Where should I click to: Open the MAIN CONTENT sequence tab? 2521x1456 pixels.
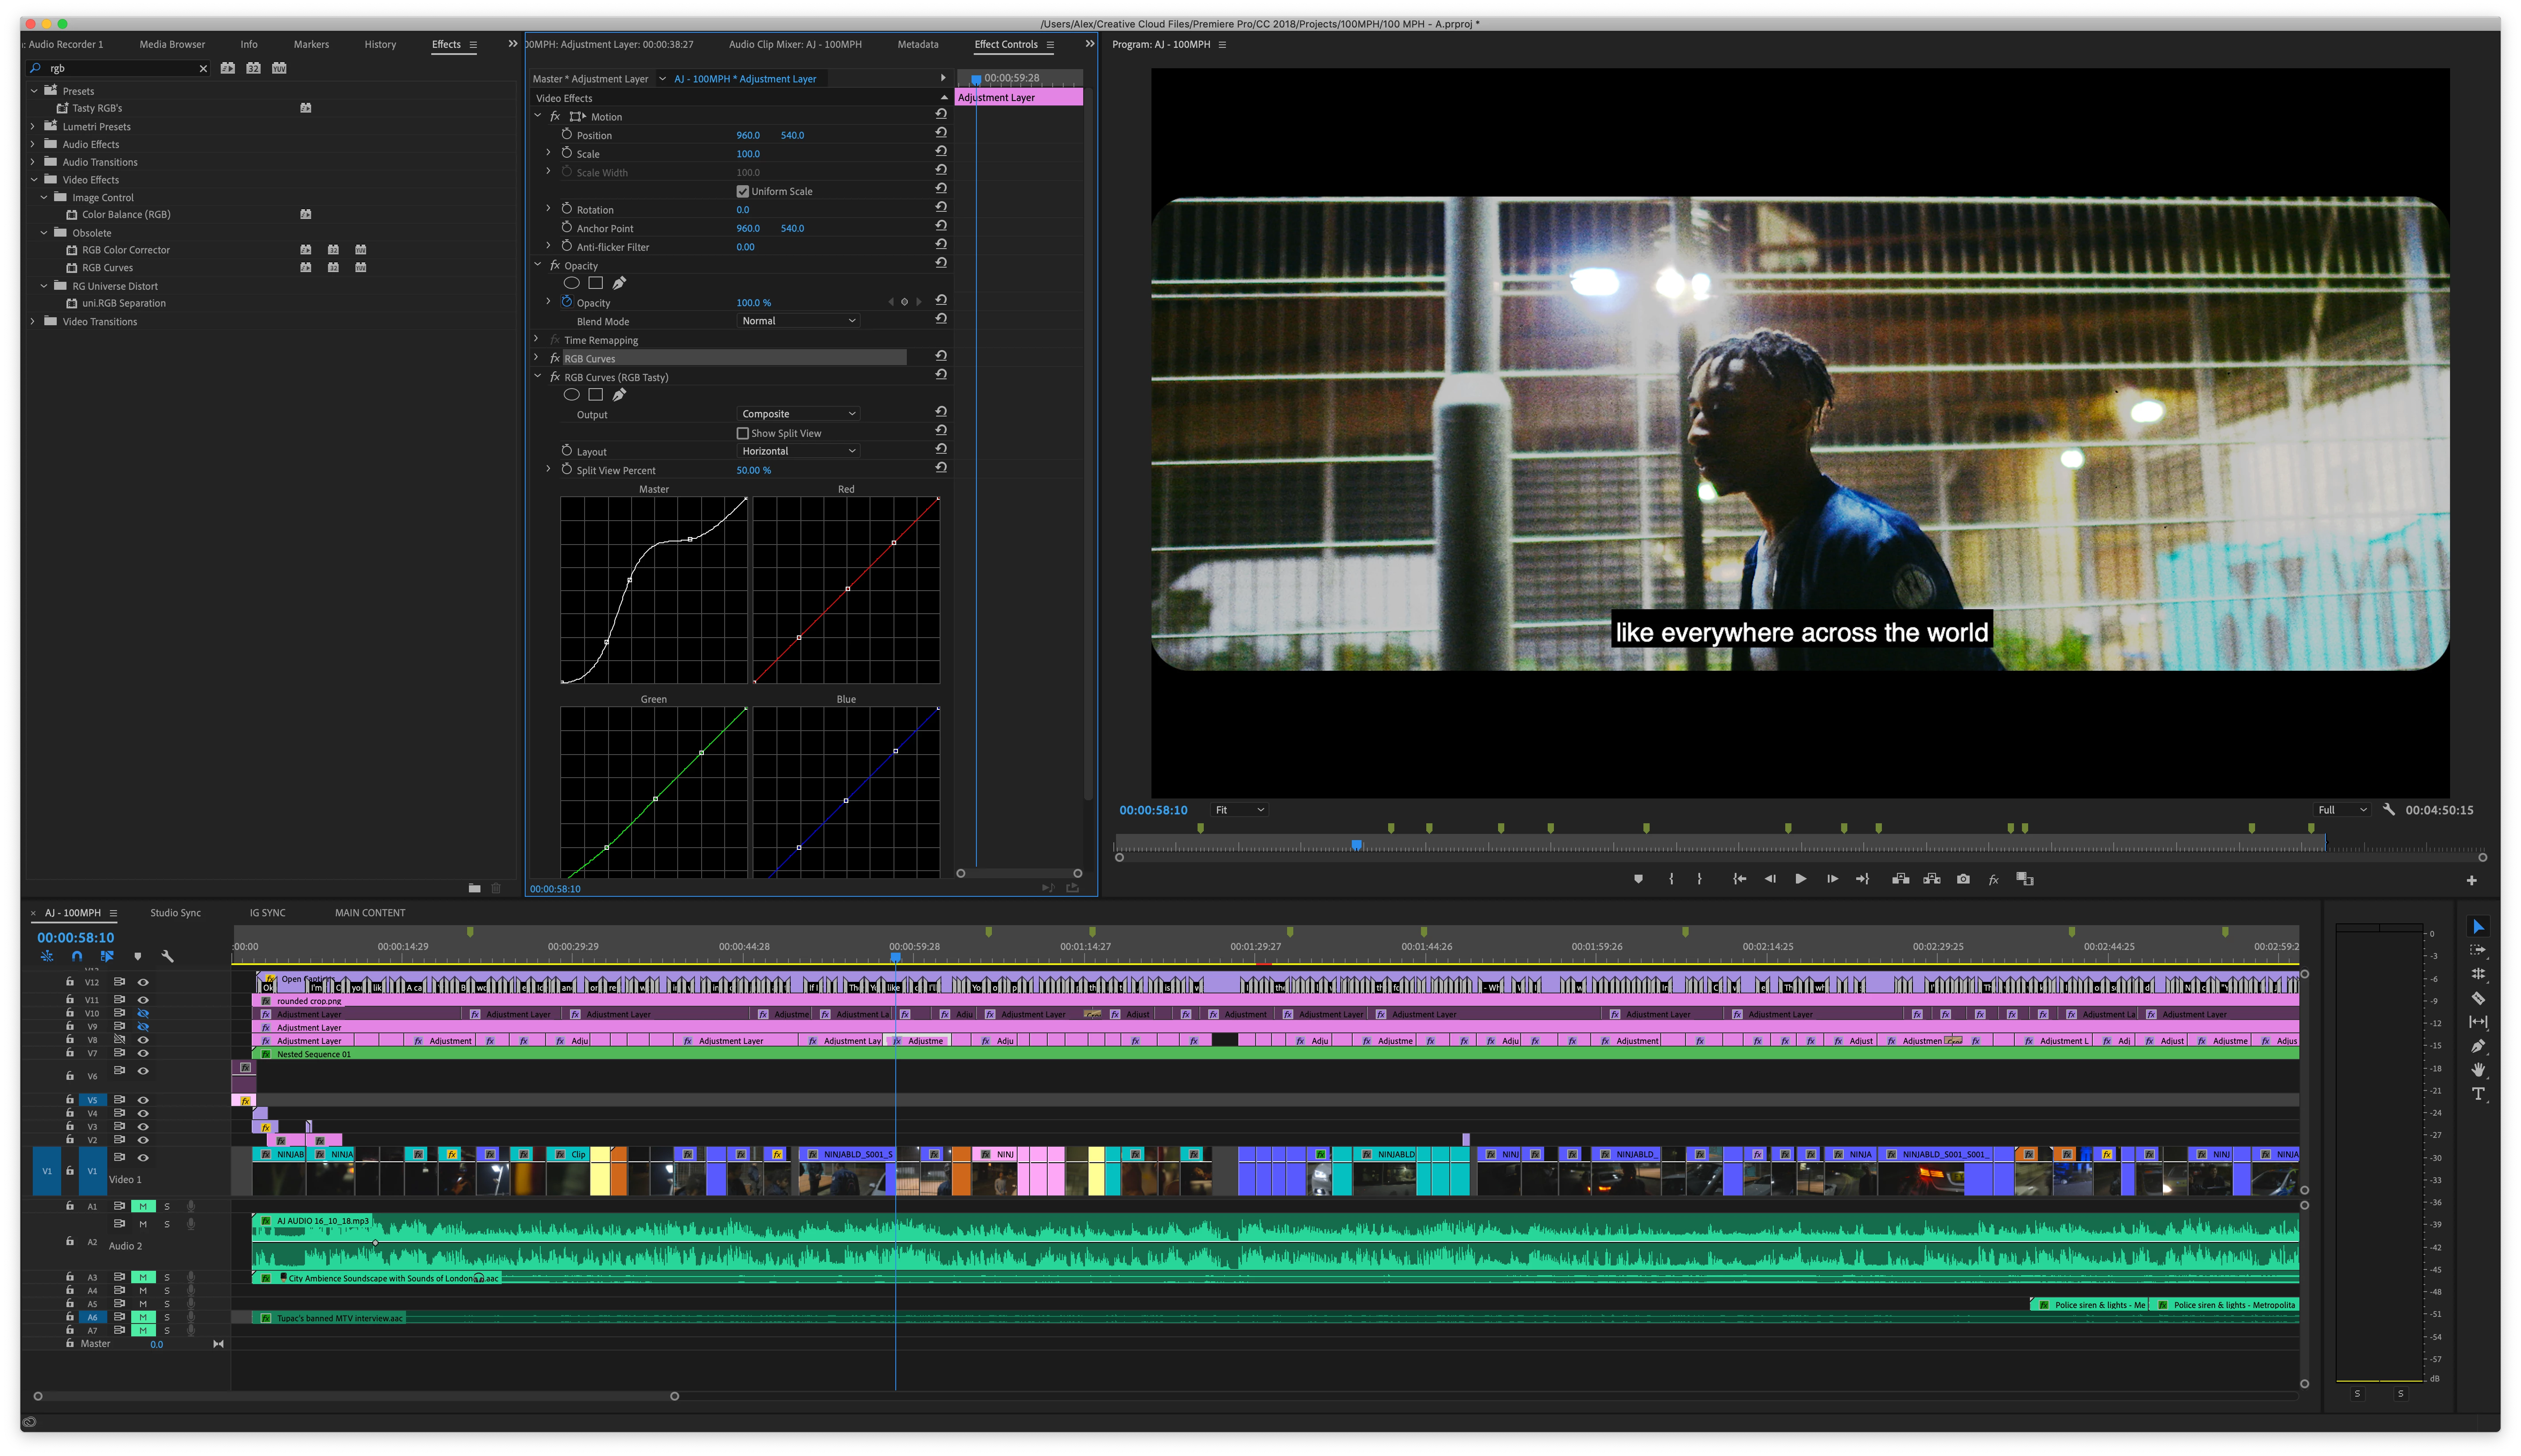(x=369, y=913)
